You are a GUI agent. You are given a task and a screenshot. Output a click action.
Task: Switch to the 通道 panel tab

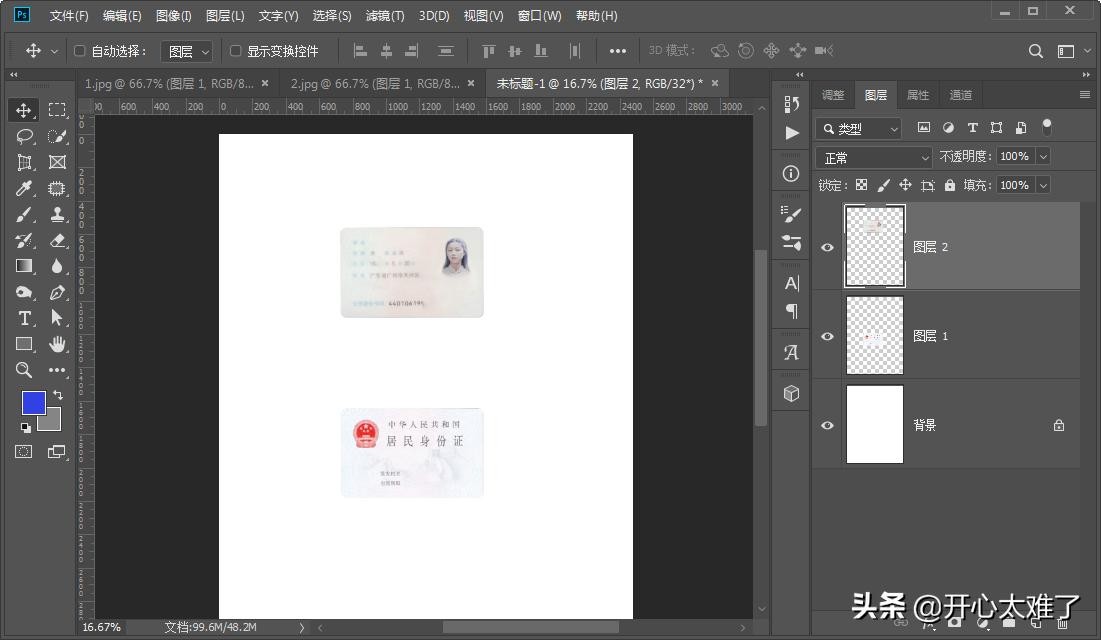(960, 95)
